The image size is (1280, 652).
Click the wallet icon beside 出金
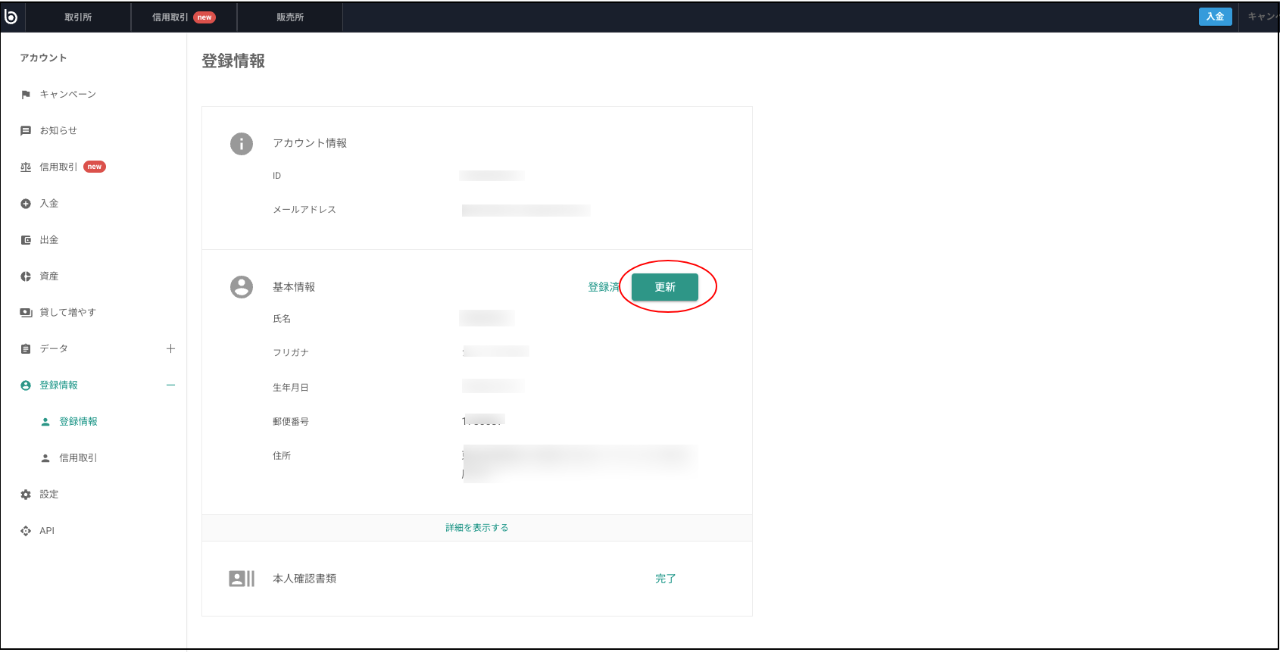pyautogui.click(x=26, y=240)
